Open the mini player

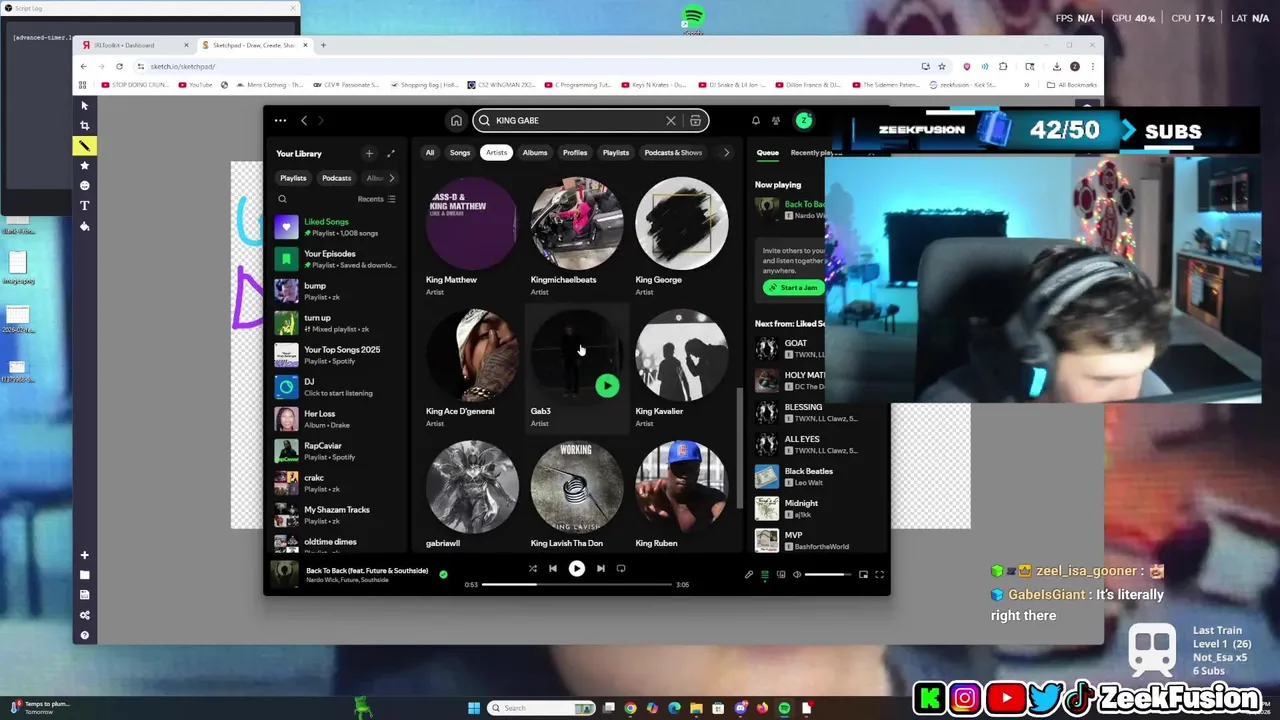click(x=863, y=574)
